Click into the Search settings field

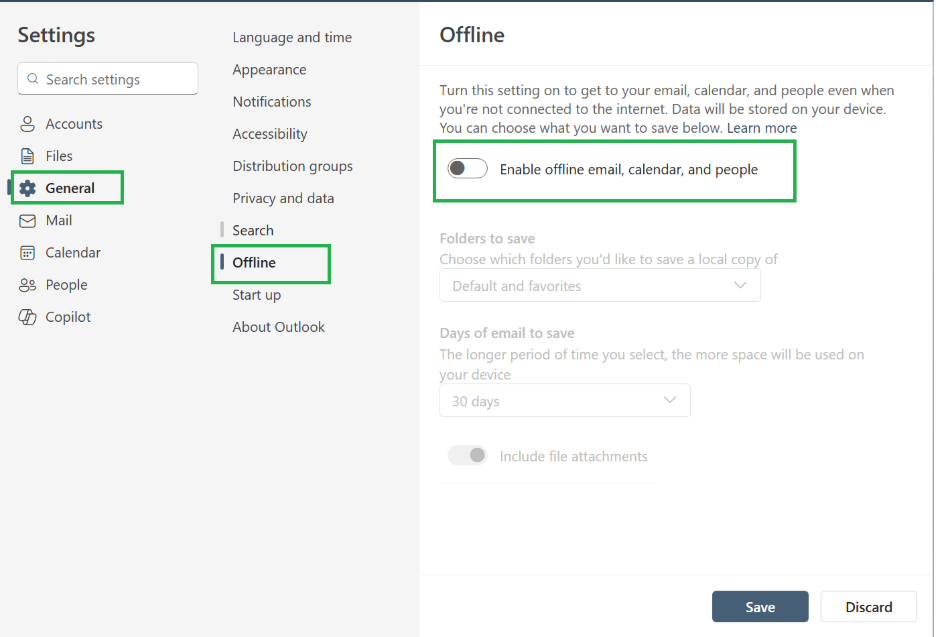(107, 79)
